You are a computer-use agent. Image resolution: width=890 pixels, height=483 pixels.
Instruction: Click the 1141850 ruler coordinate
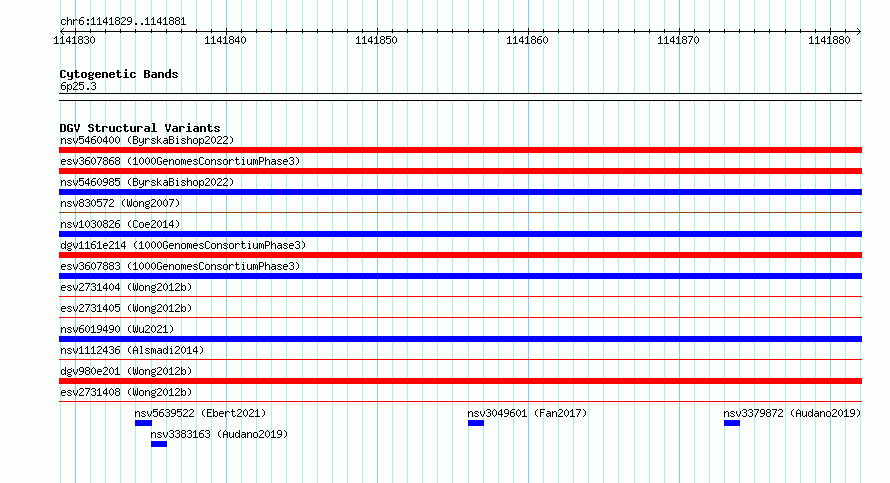click(376, 40)
